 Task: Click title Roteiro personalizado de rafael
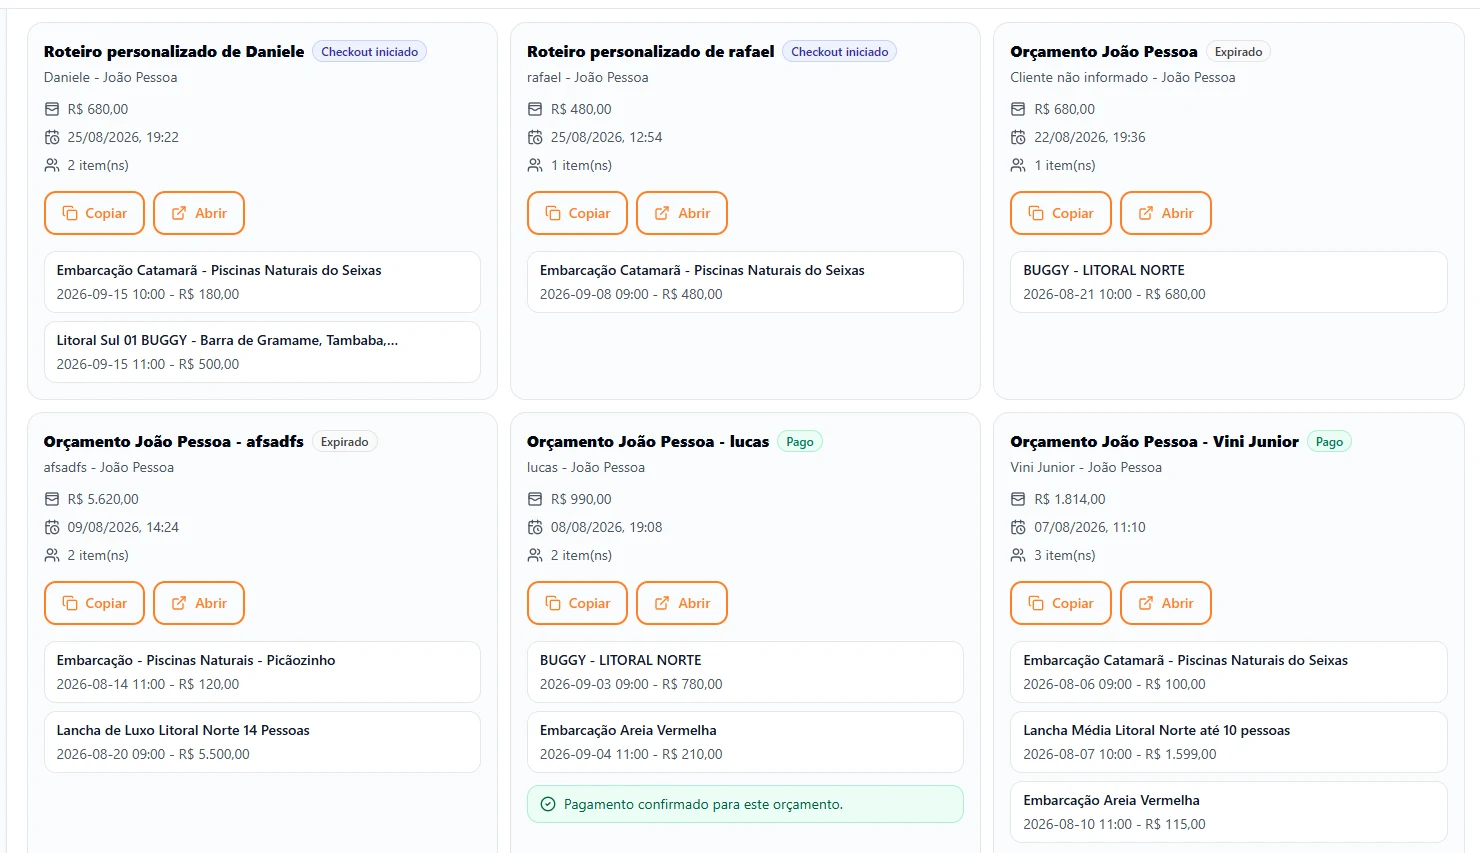650,51
